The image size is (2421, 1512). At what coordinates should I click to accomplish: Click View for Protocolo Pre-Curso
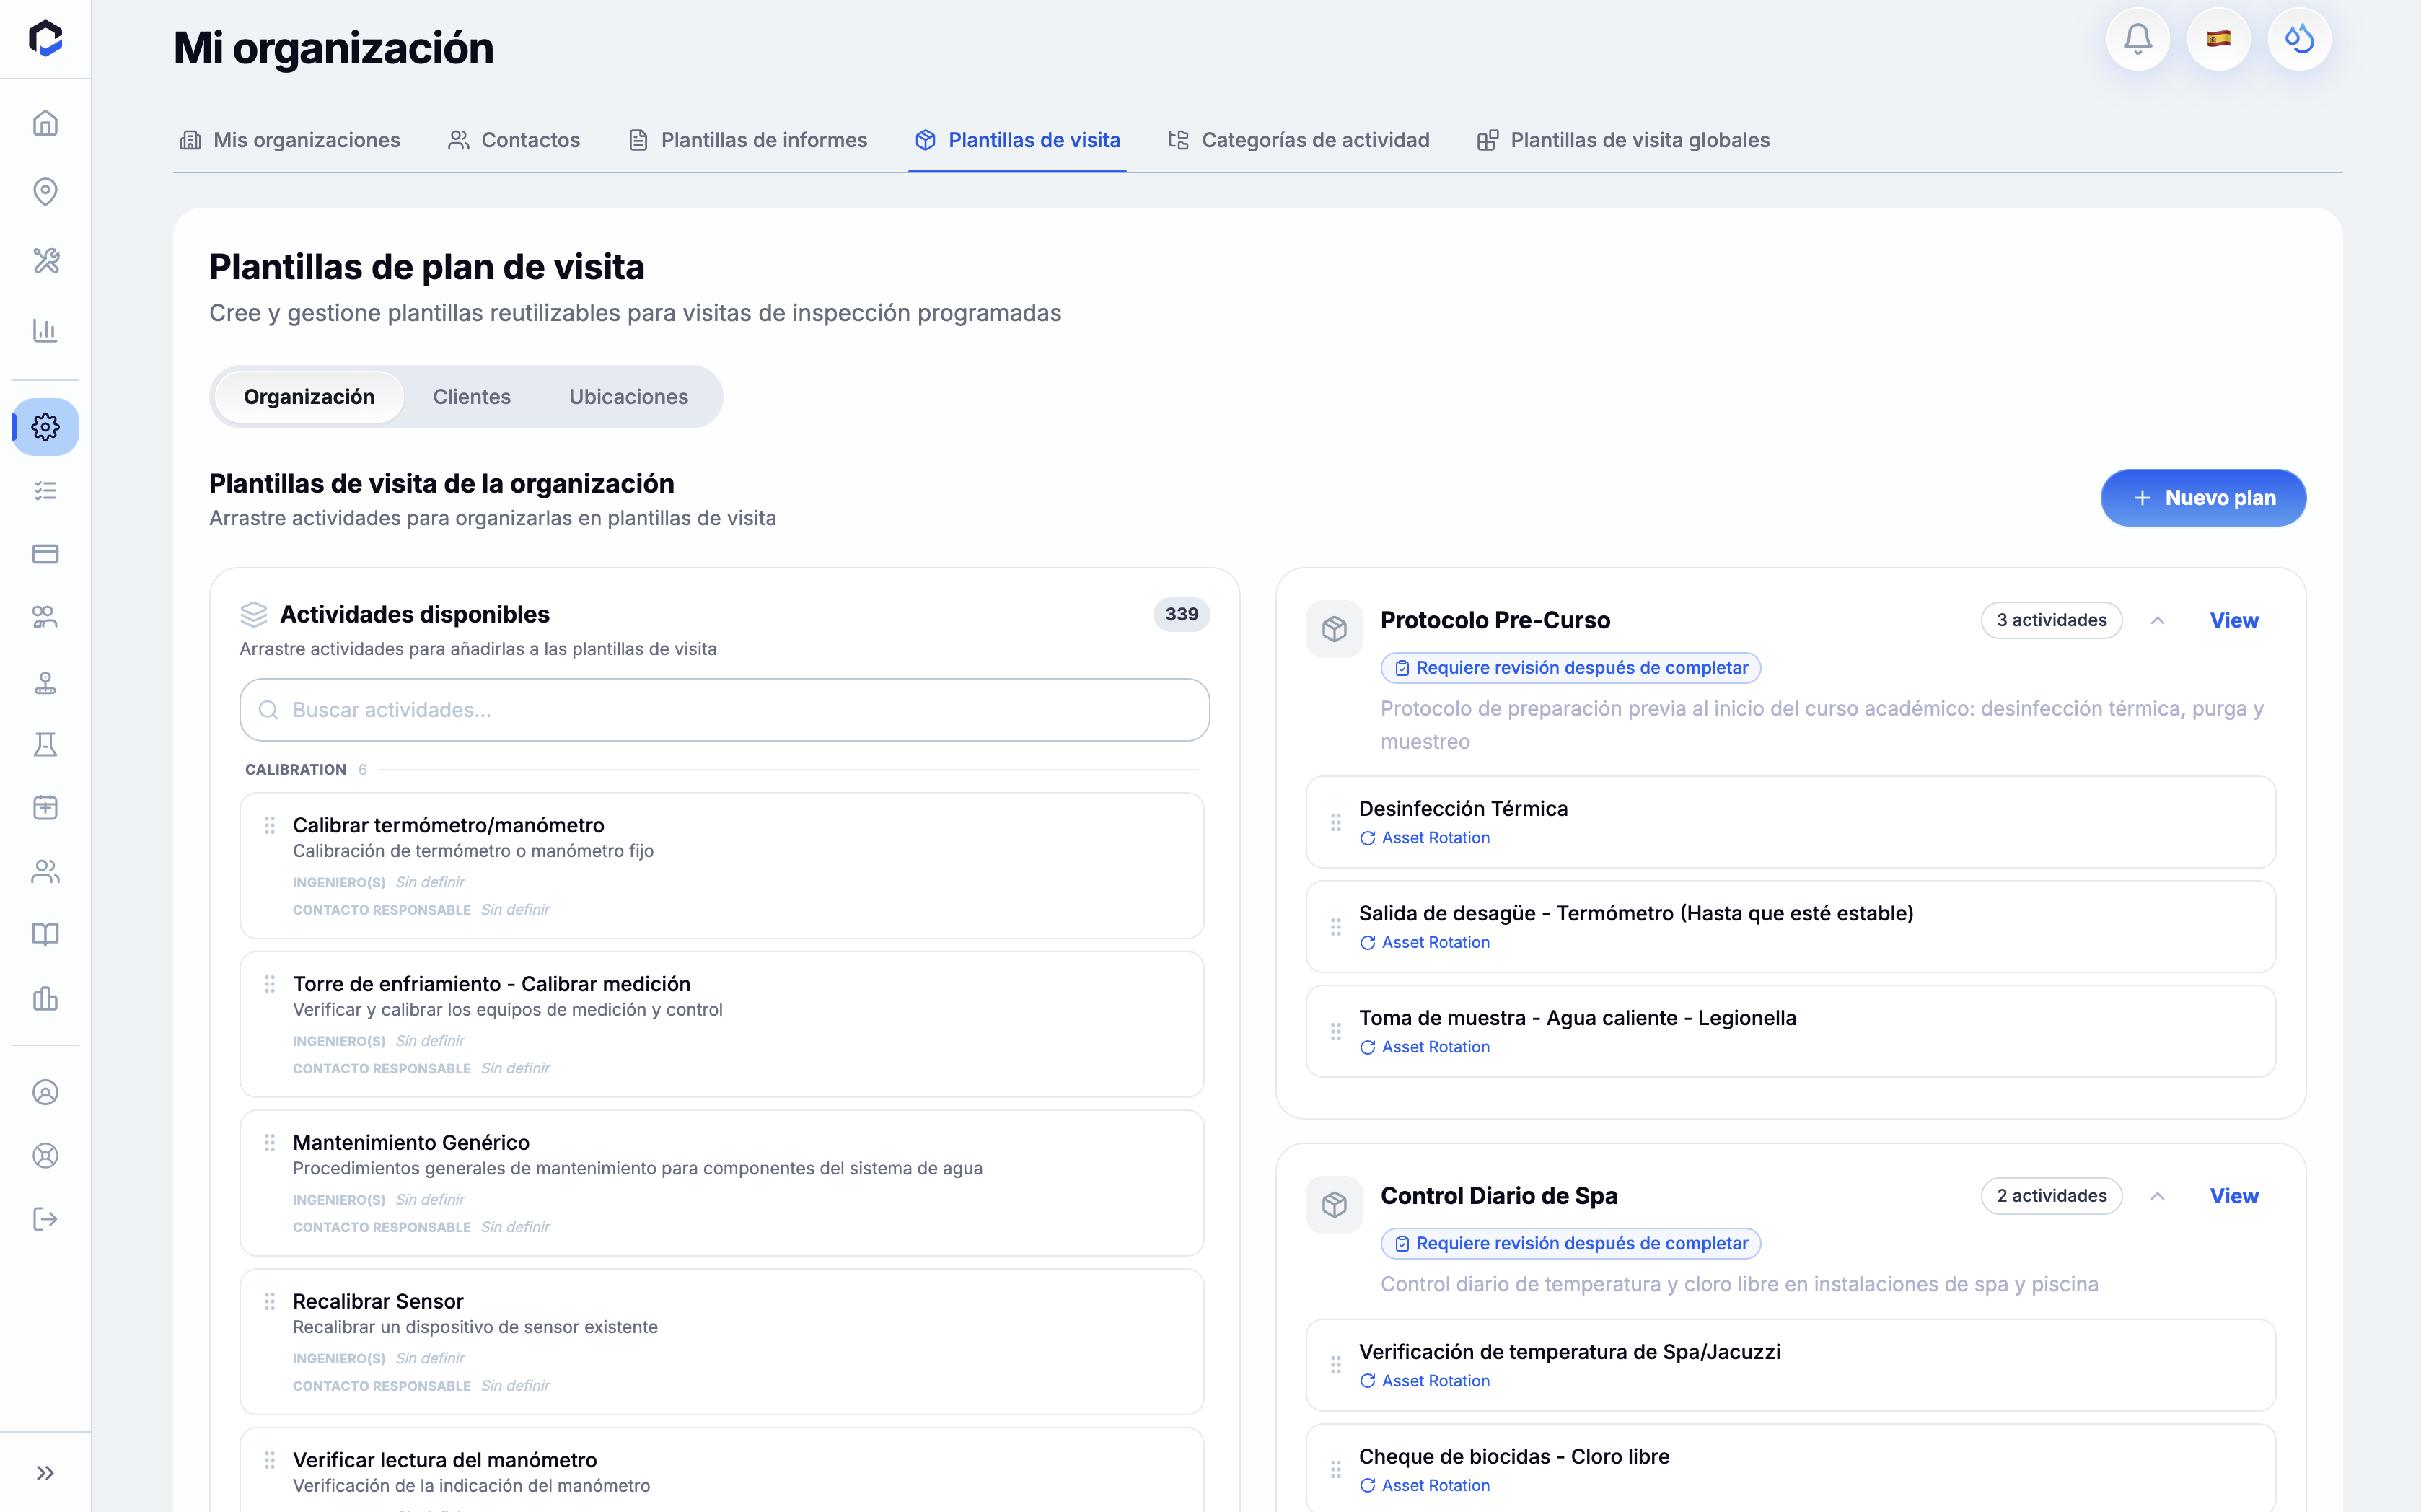[2234, 621]
